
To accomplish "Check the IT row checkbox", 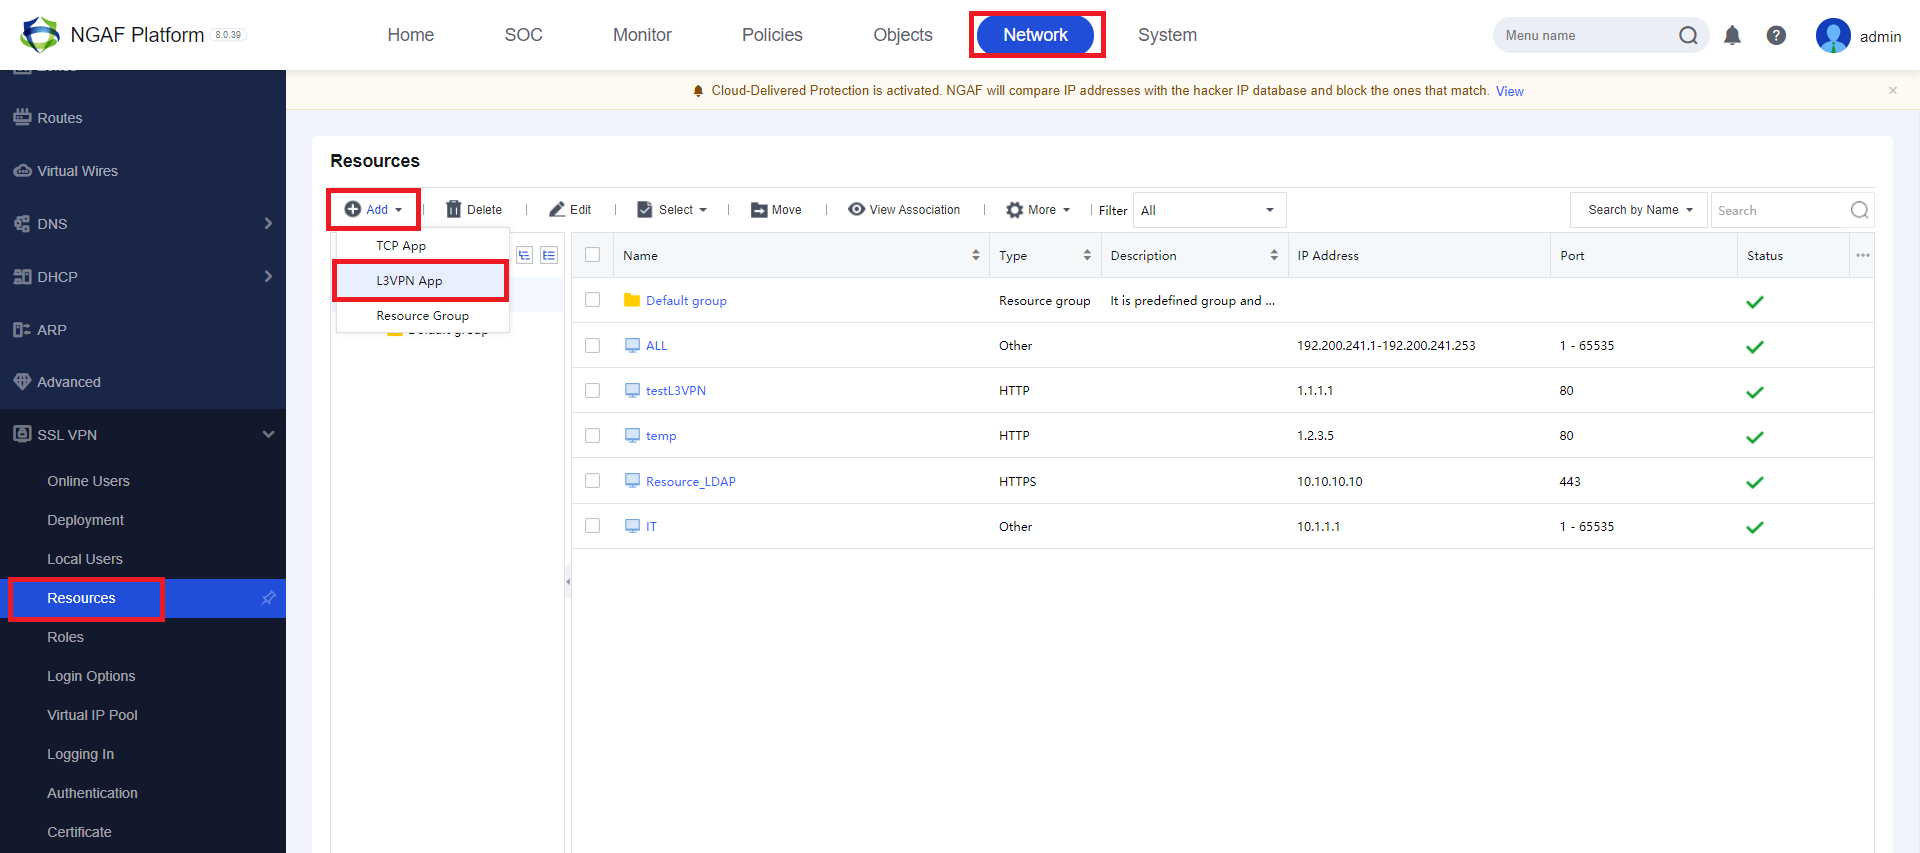I will click(x=593, y=526).
